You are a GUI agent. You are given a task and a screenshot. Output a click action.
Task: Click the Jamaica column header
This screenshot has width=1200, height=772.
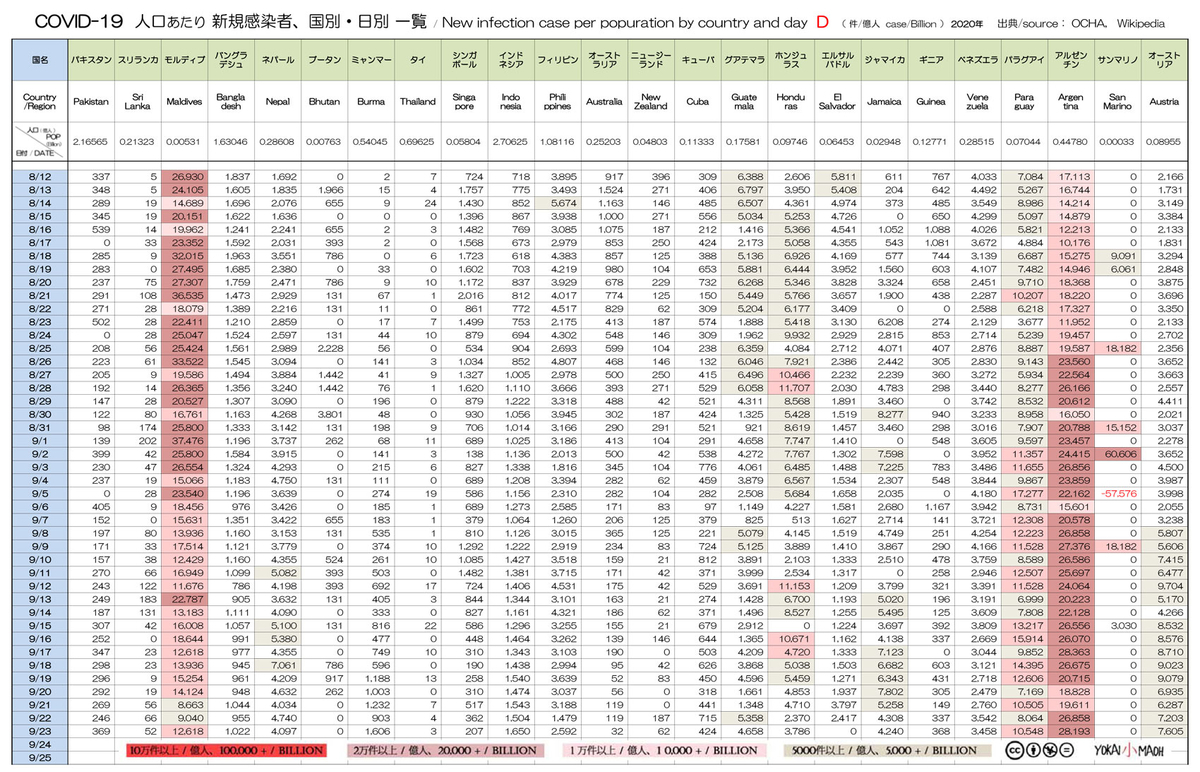point(884,102)
